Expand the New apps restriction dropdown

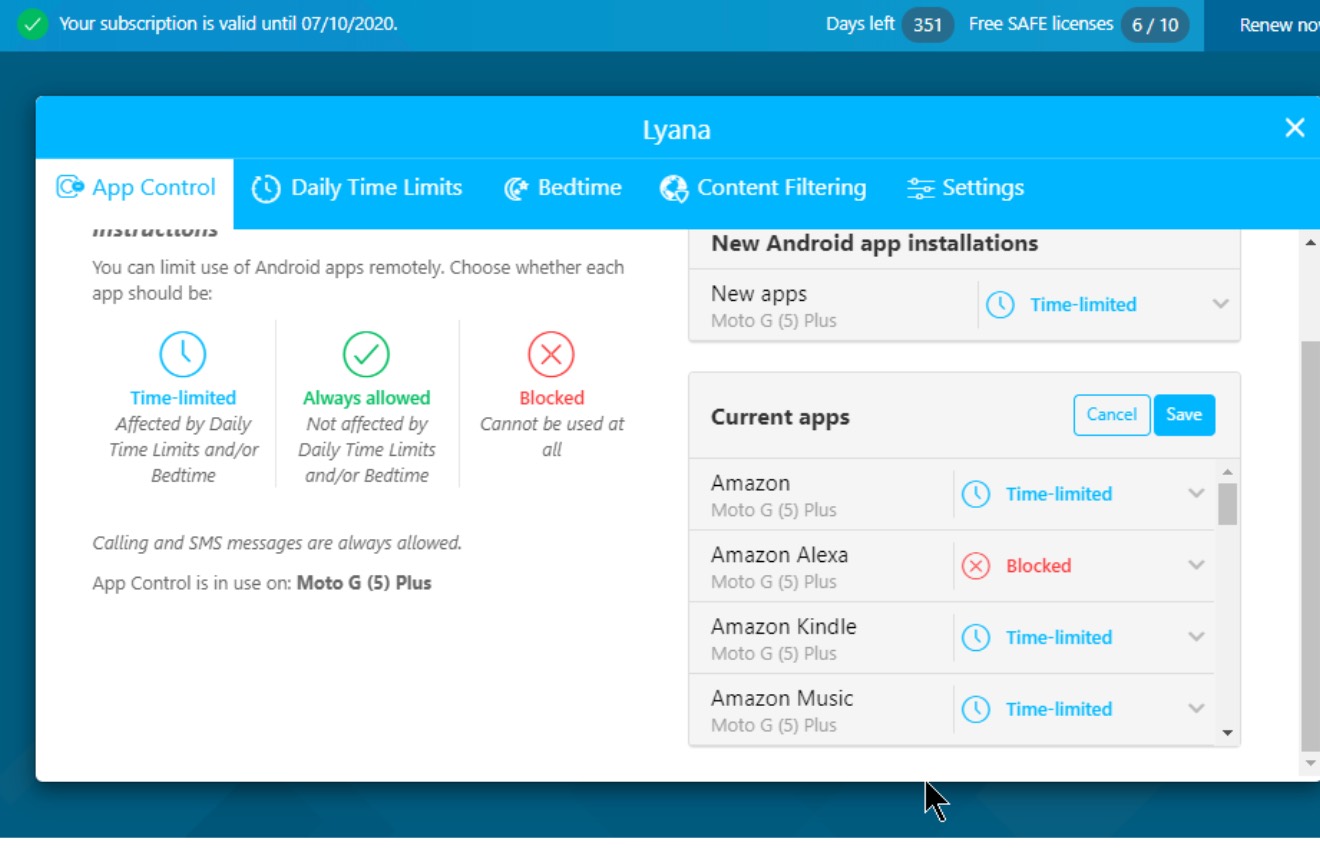click(1220, 305)
